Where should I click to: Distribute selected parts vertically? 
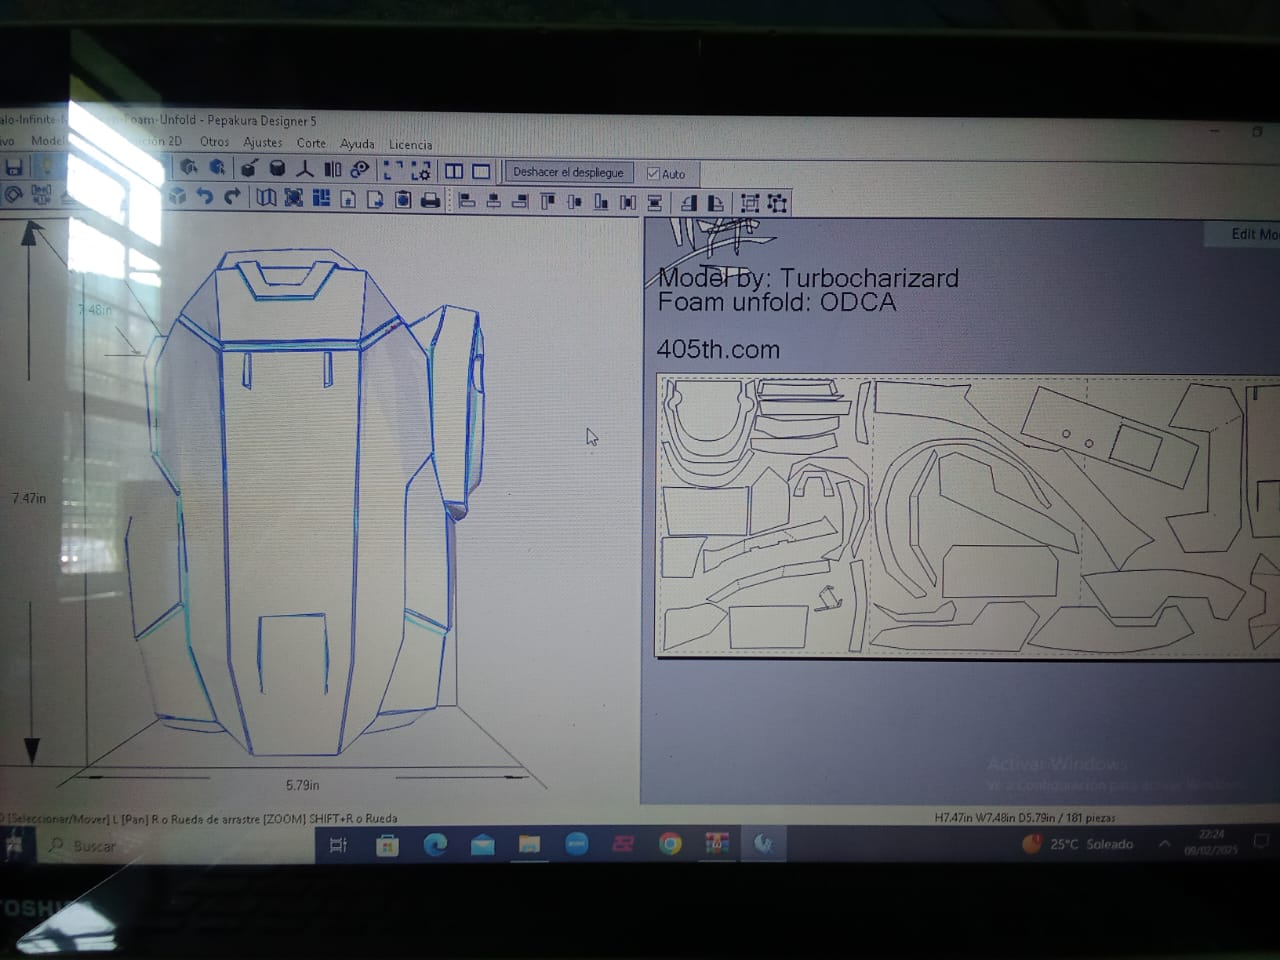click(x=655, y=203)
